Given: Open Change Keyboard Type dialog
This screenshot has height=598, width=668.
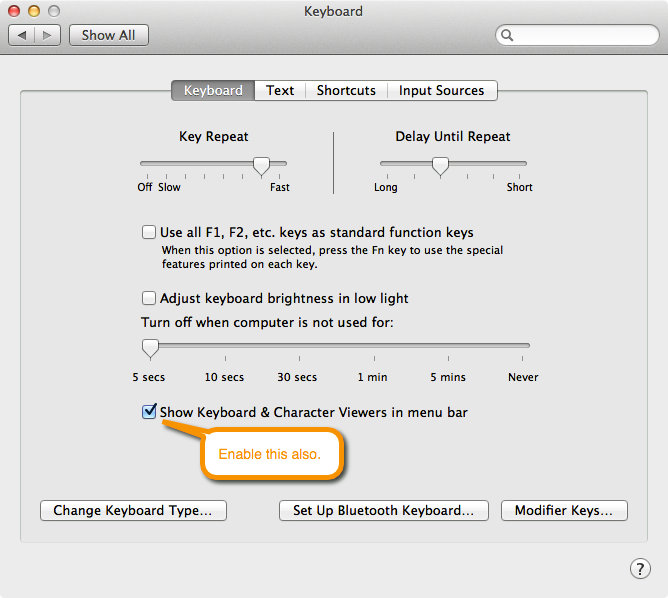Looking at the screenshot, I should pyautogui.click(x=133, y=510).
